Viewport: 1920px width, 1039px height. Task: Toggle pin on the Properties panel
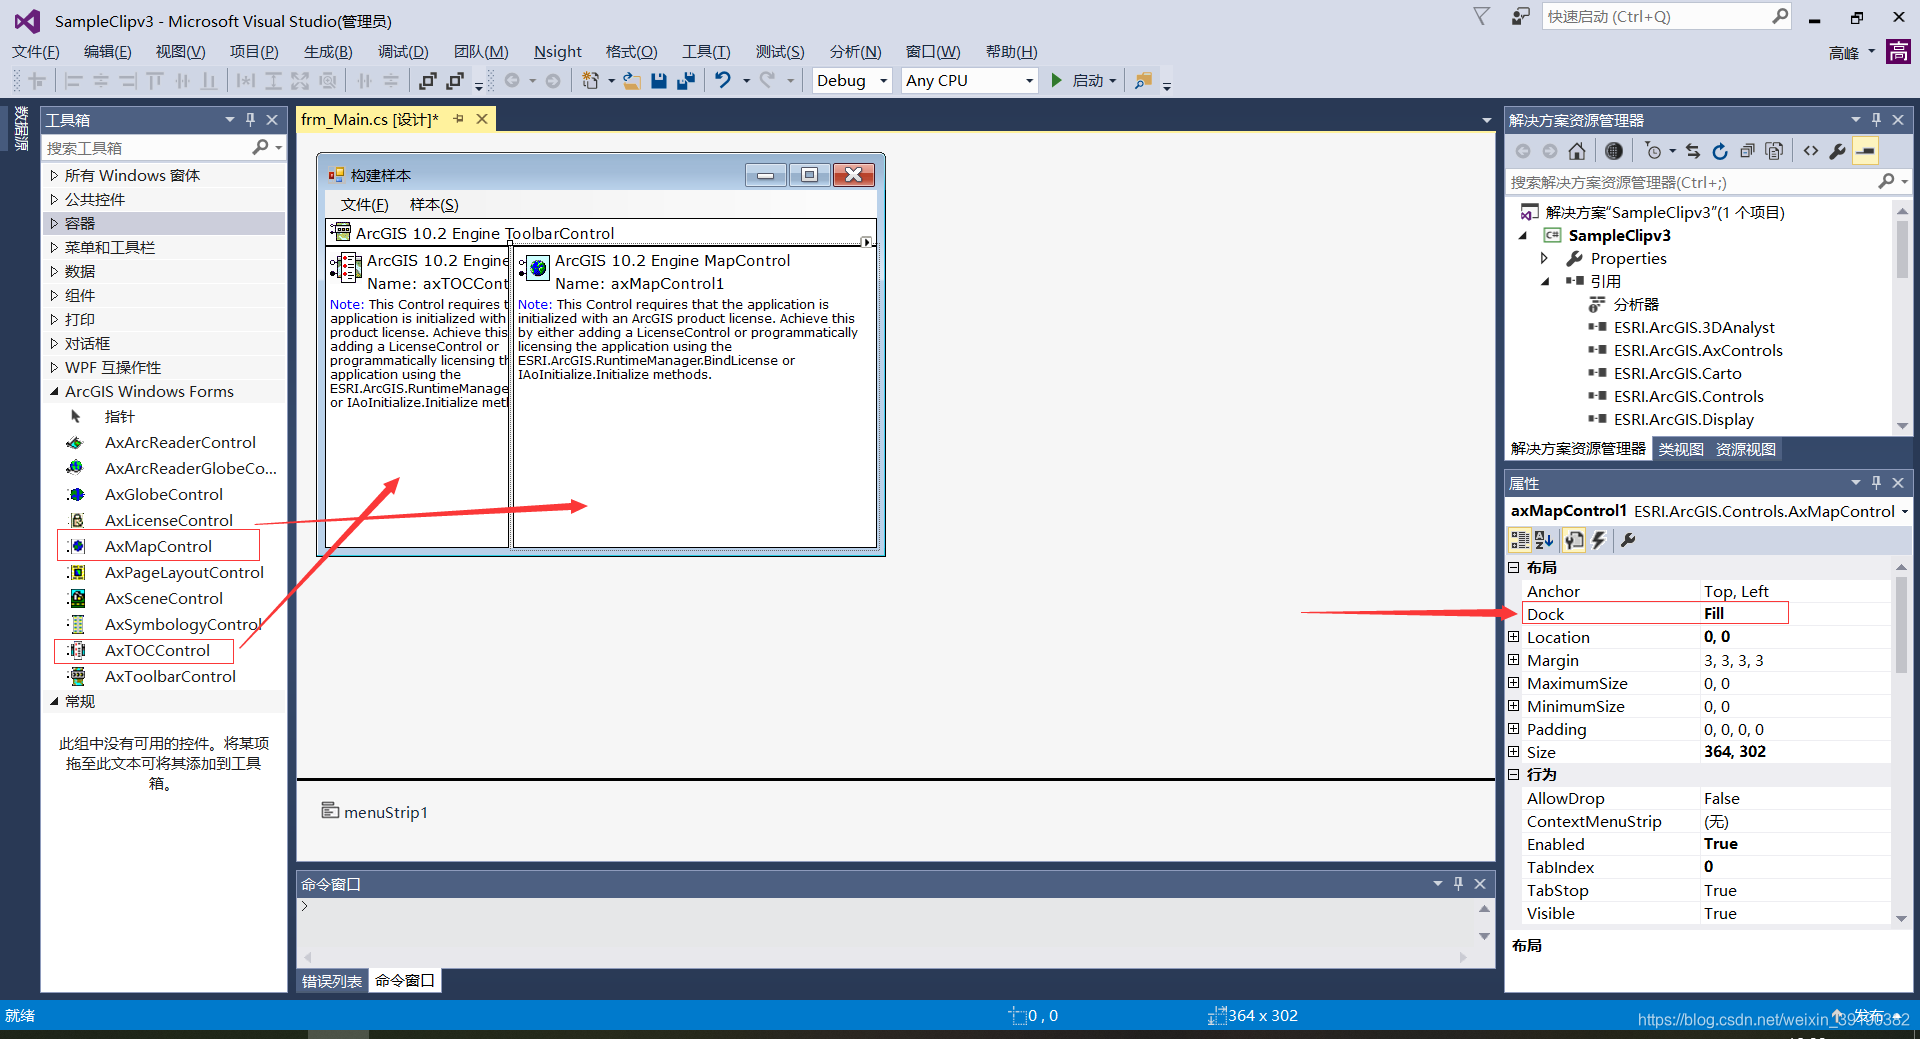[x=1876, y=482]
